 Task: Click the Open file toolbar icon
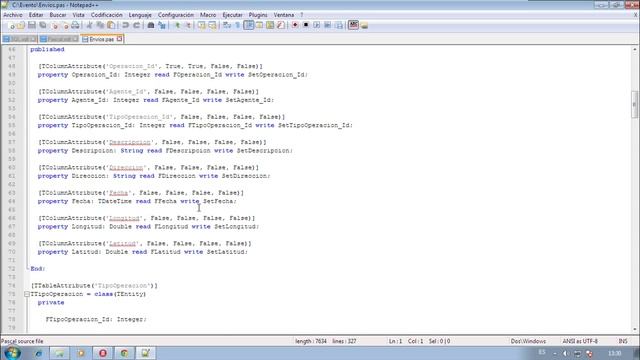tap(21, 25)
